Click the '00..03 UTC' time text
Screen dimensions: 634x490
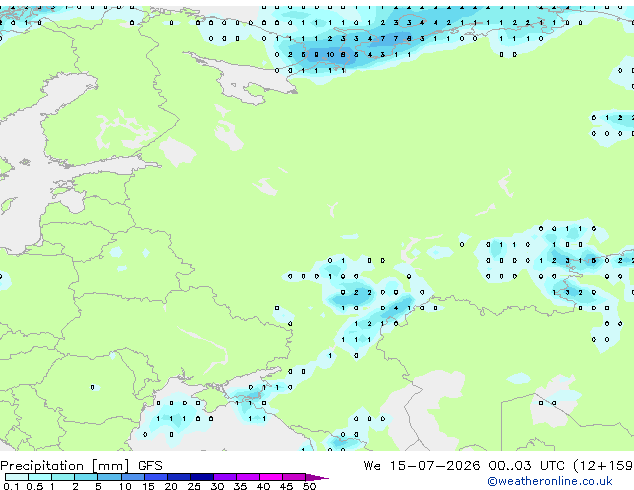coord(526,465)
